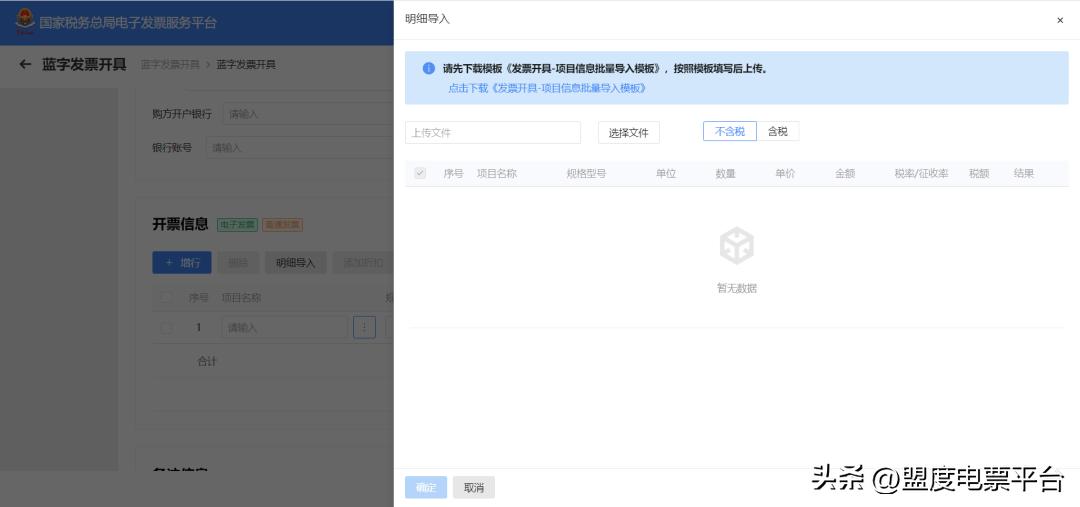Viewport: 1080px width, 507px height.
Task: Click the 银行账号 input field
Action: (x=300, y=147)
